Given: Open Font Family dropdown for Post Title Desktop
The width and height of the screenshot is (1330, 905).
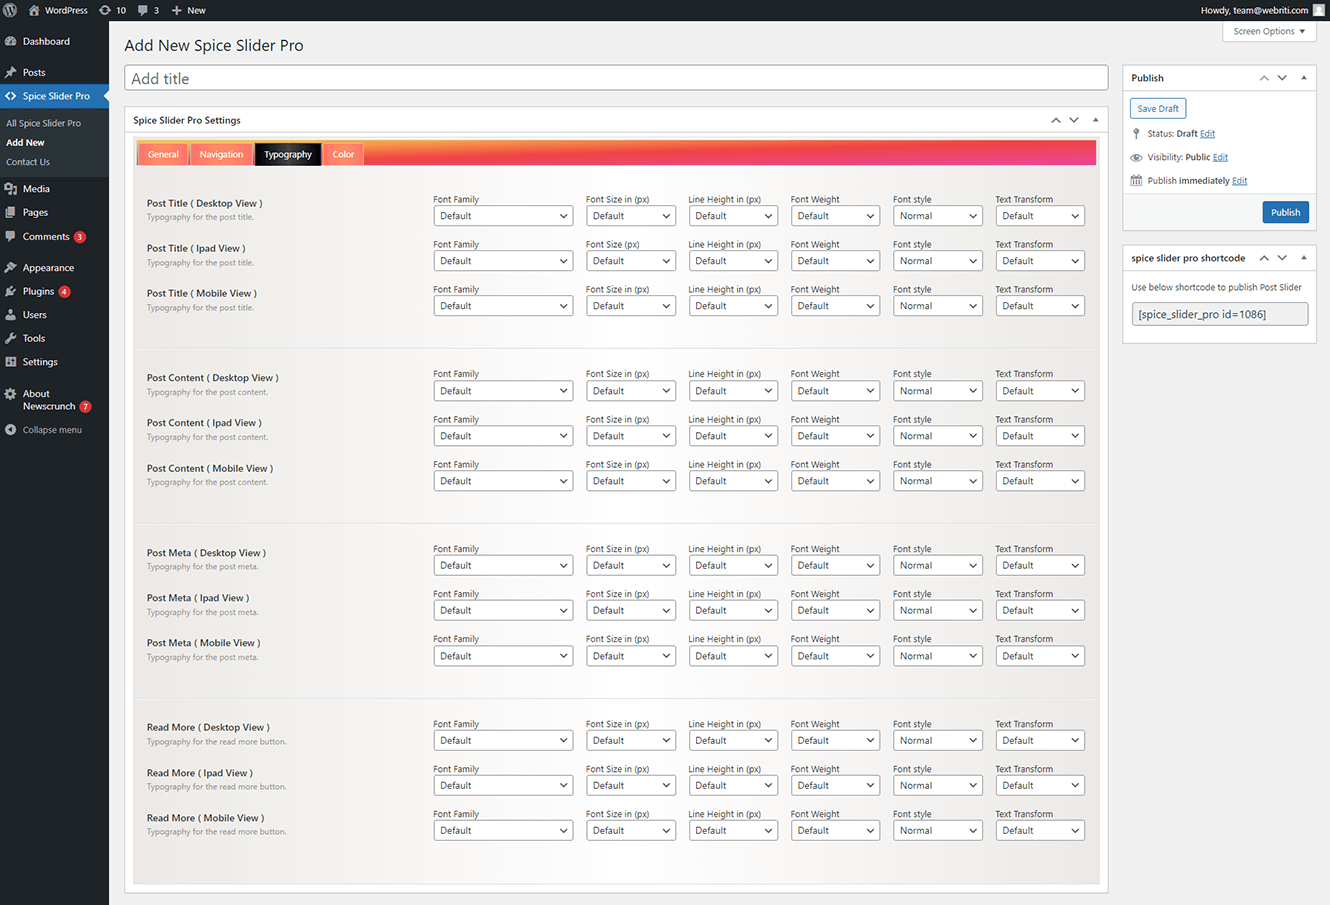Looking at the screenshot, I should (503, 216).
